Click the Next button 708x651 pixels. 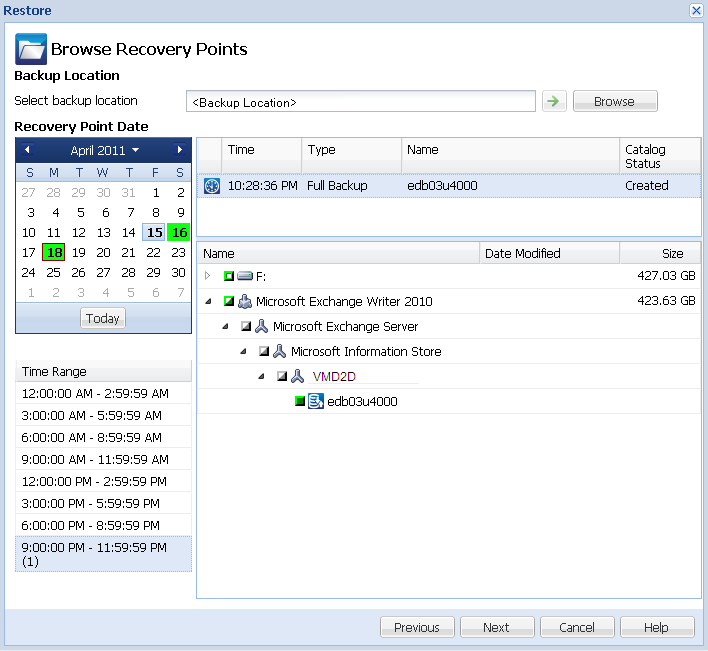click(x=496, y=627)
